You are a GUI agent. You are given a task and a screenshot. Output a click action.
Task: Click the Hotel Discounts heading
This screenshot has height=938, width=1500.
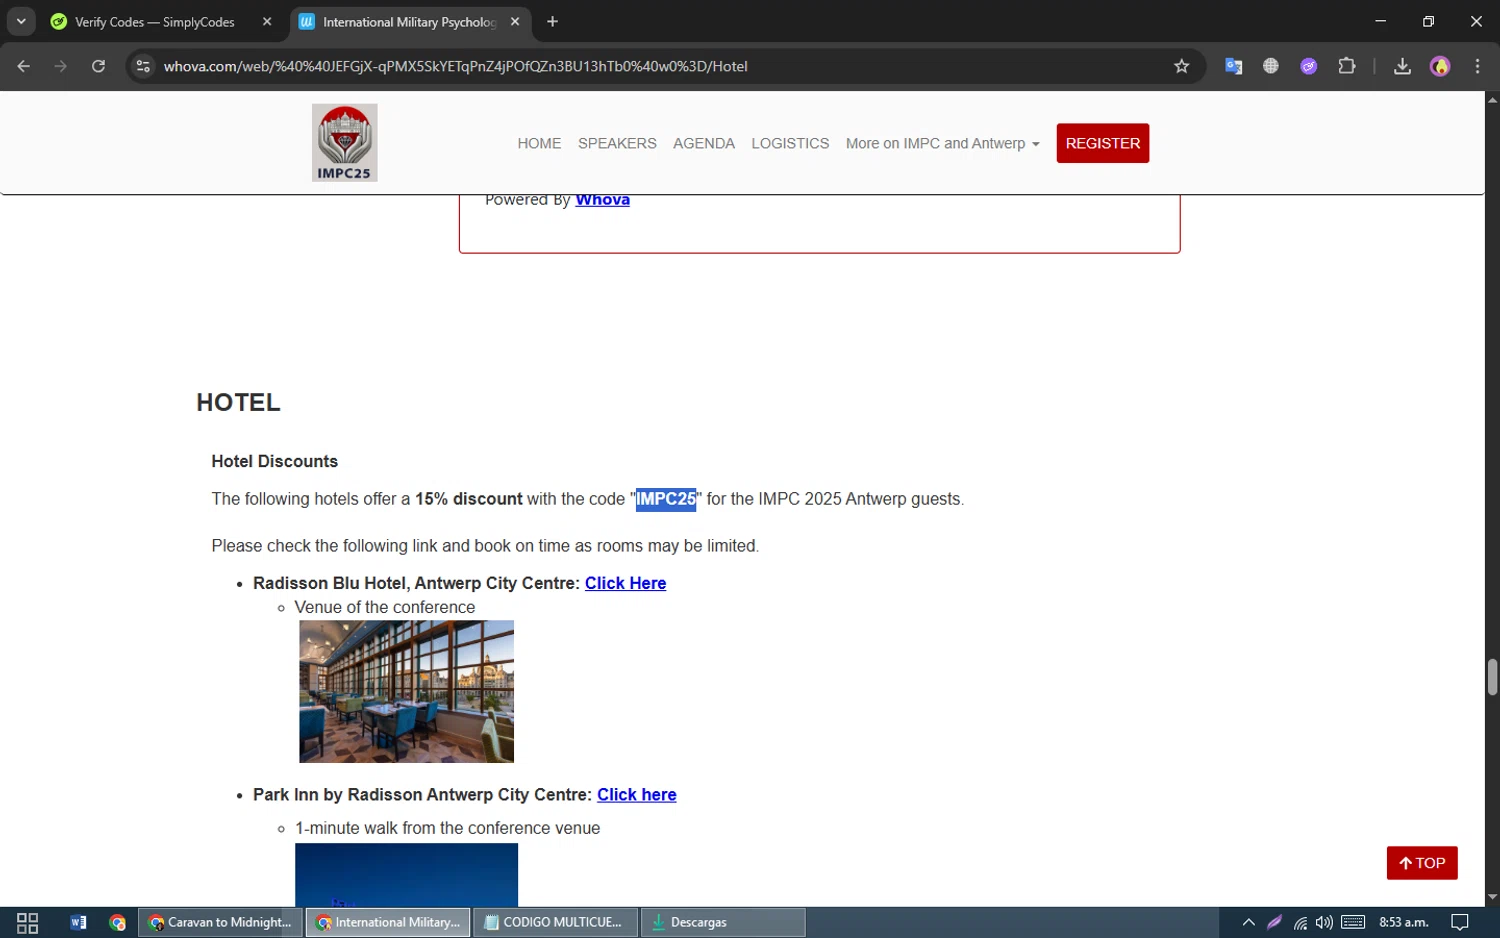click(x=275, y=461)
